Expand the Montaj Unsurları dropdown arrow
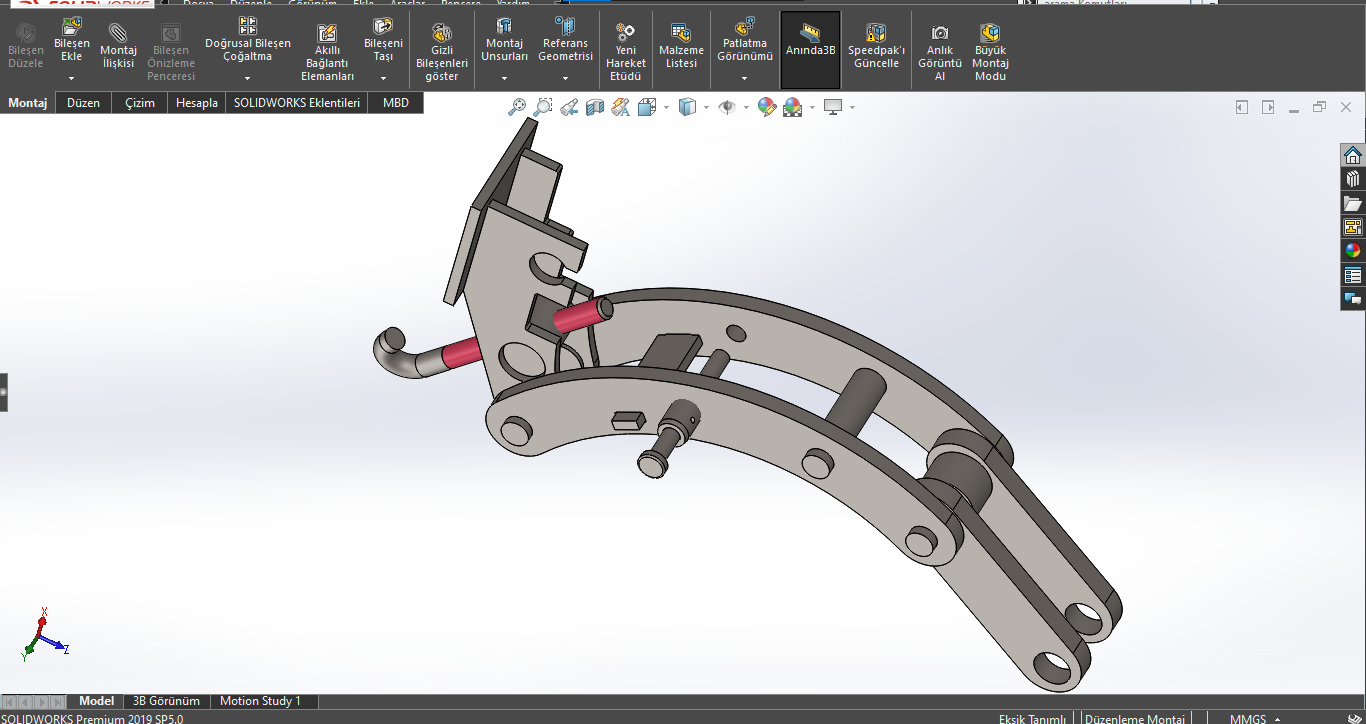 click(504, 78)
